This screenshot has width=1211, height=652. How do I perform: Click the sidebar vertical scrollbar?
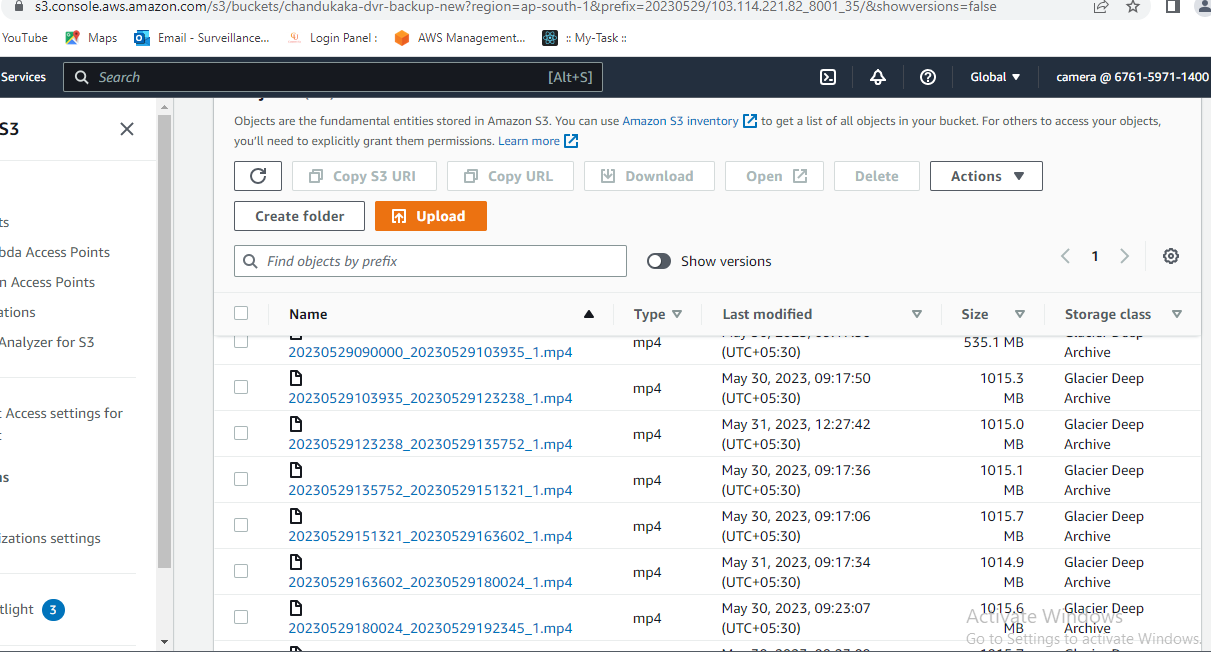tap(165, 340)
